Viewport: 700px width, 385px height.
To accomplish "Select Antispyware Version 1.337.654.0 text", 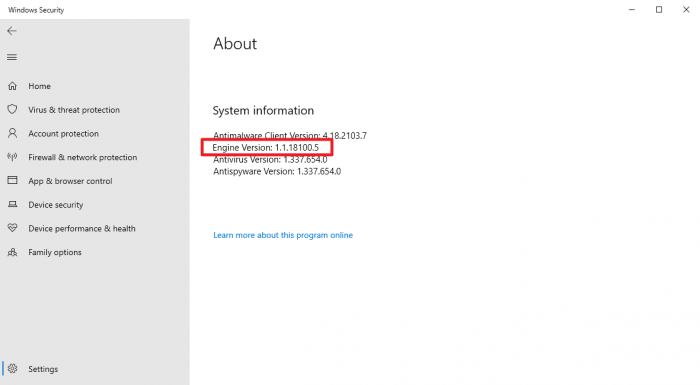I will (x=277, y=172).
